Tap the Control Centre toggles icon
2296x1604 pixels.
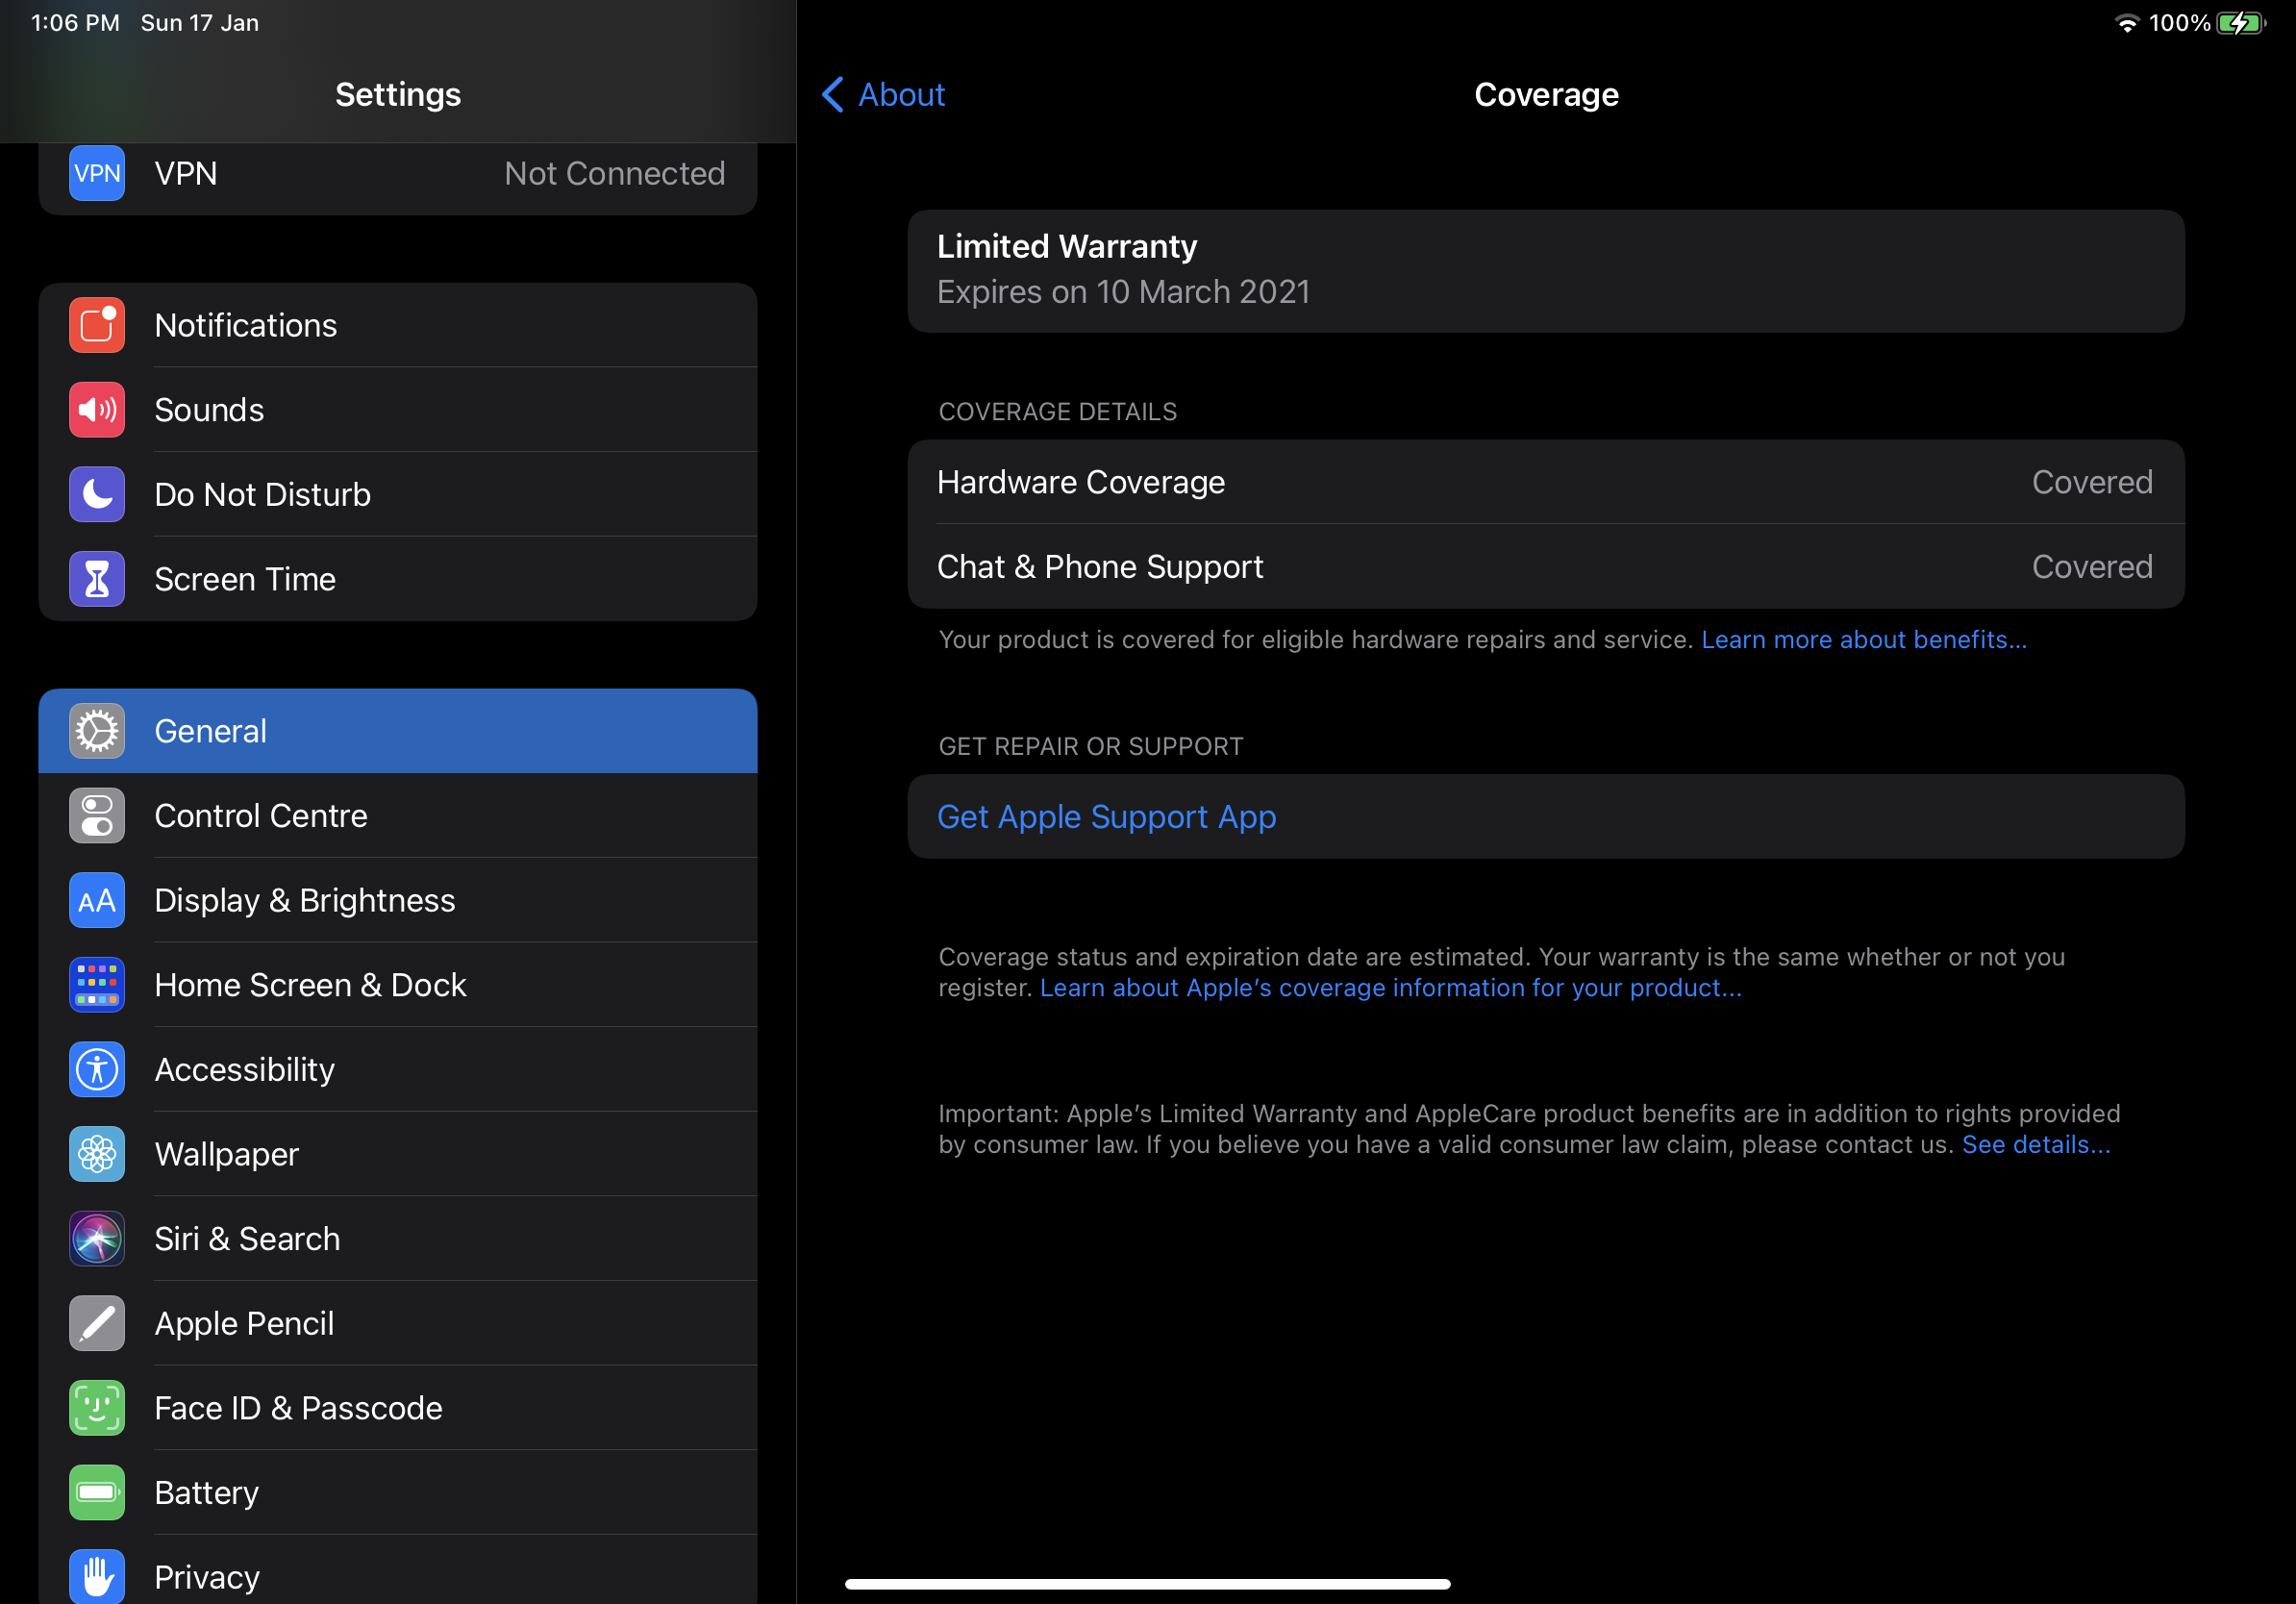pos(97,816)
